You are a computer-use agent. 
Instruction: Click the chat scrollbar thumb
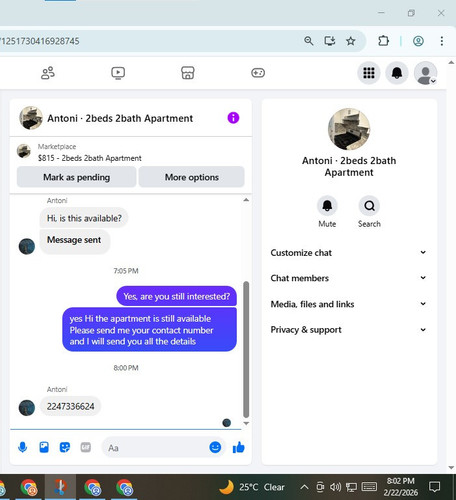tap(246, 349)
